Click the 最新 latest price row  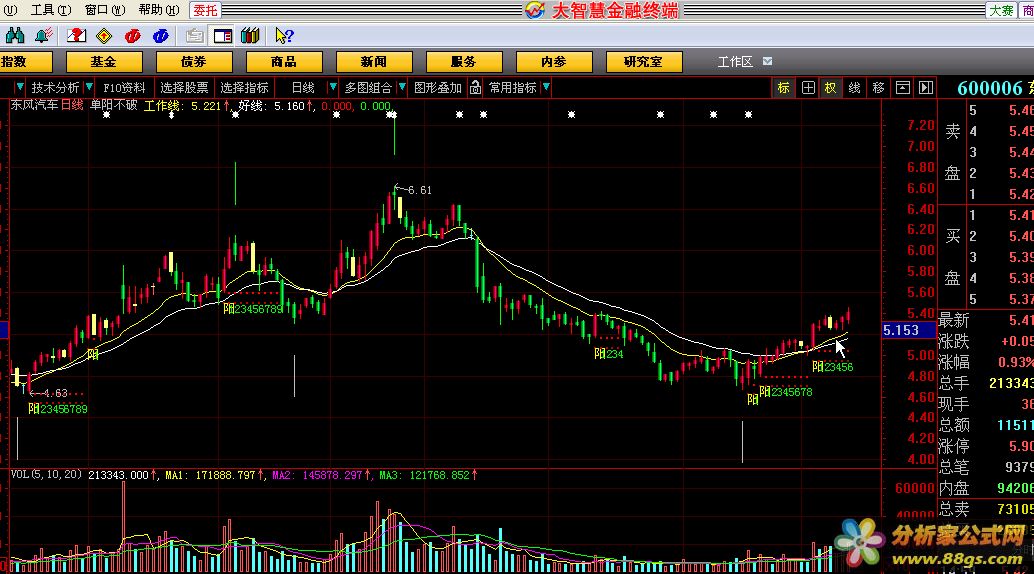(x=986, y=320)
